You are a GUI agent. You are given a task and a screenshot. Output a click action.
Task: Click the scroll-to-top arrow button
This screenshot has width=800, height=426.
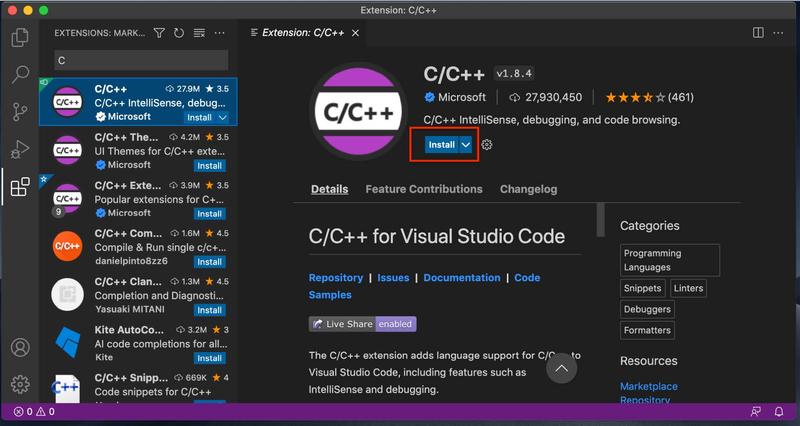point(561,369)
